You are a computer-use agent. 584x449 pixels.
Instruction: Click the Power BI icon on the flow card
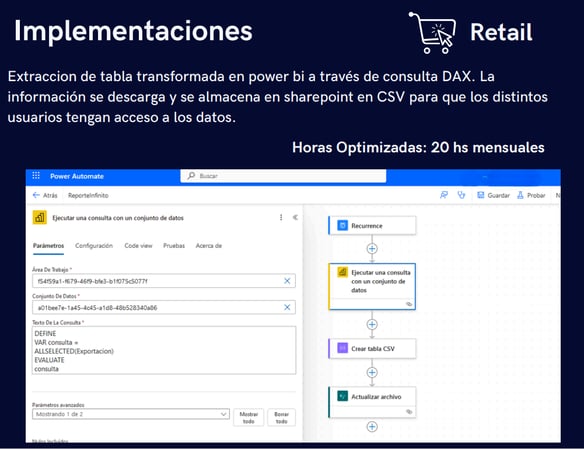342,272
